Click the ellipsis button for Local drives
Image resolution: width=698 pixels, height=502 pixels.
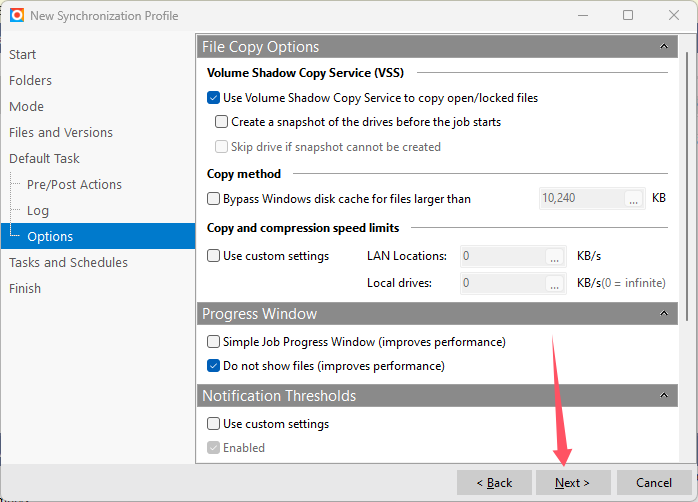555,284
